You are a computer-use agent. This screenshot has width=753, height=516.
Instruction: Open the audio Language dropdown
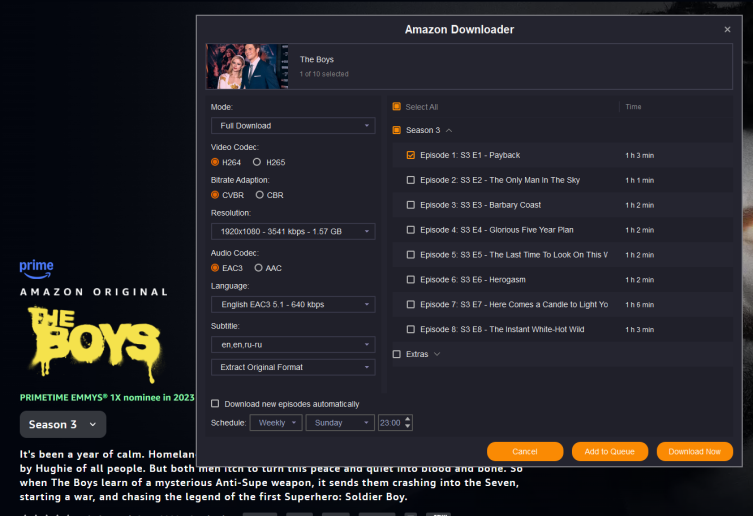coord(293,304)
